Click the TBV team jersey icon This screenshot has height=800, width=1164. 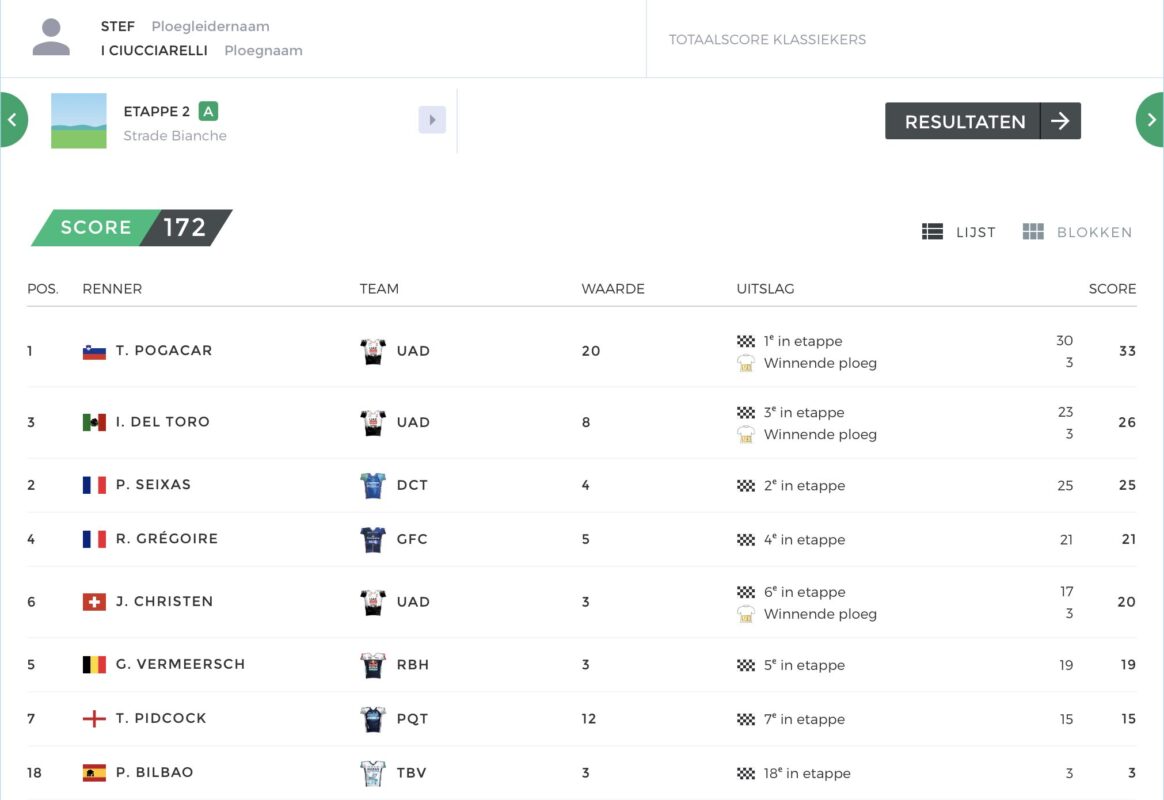pyautogui.click(x=373, y=773)
